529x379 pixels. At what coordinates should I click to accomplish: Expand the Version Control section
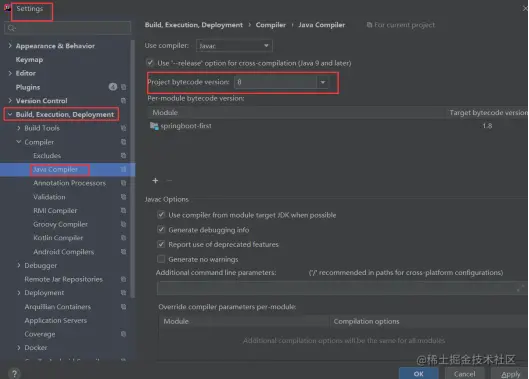coord(10,101)
